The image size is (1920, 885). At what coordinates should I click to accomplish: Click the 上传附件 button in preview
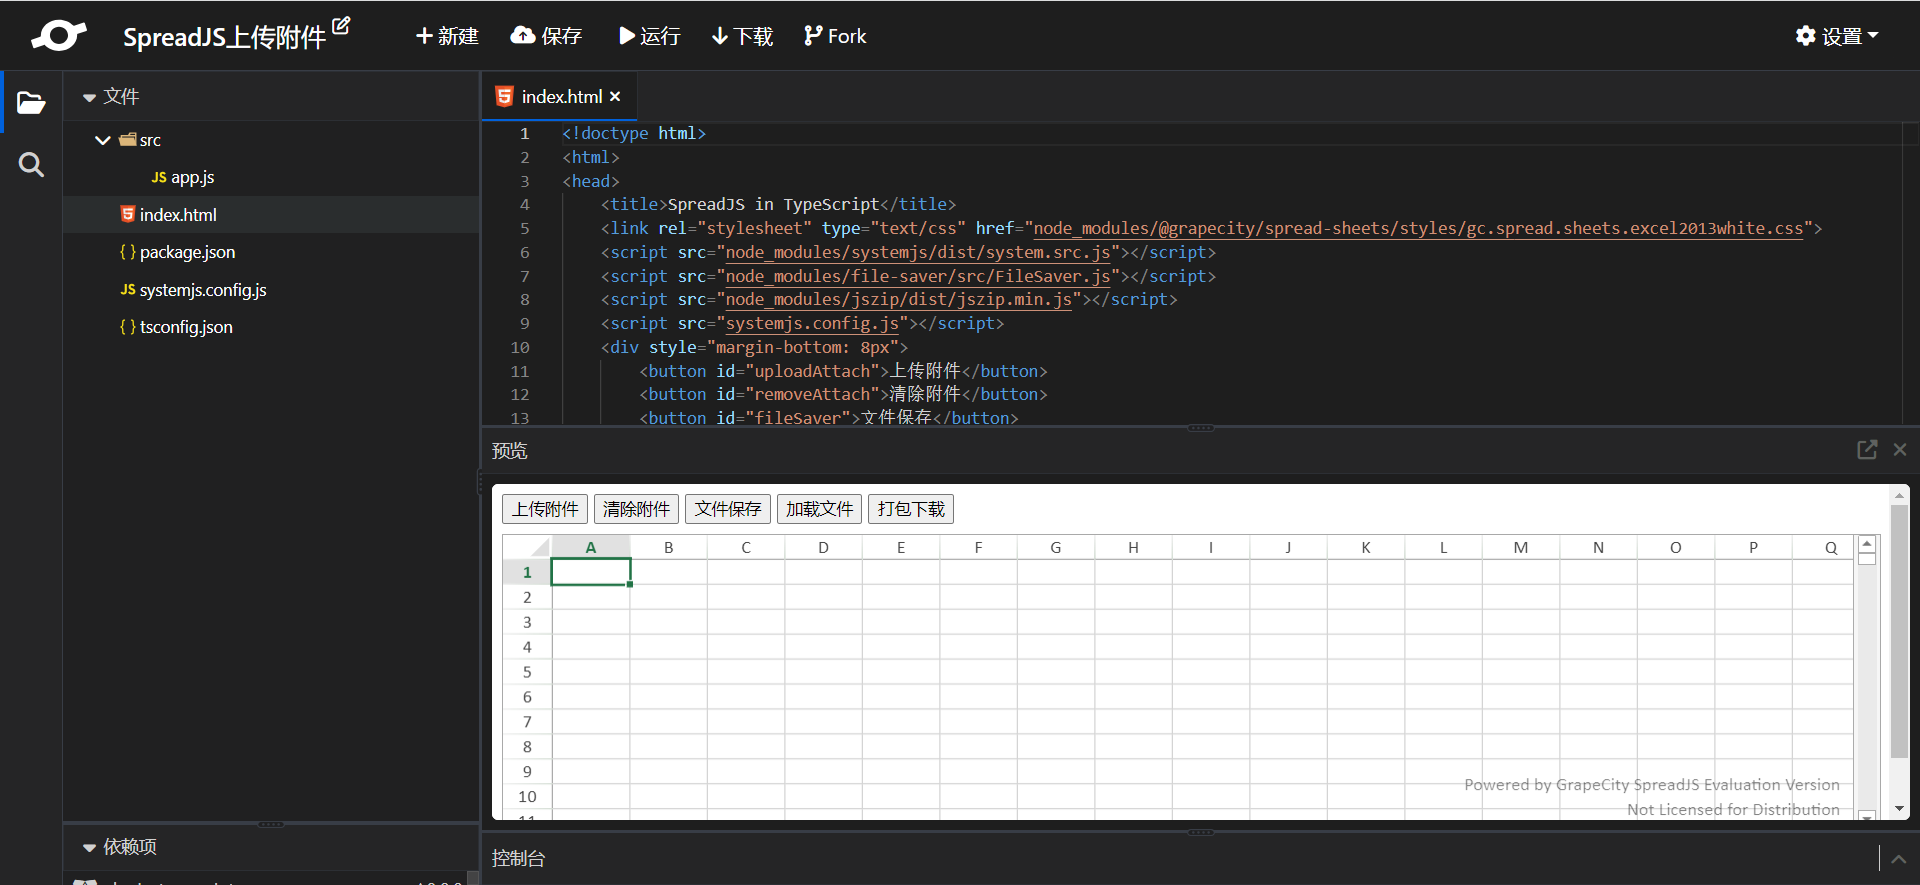545,509
